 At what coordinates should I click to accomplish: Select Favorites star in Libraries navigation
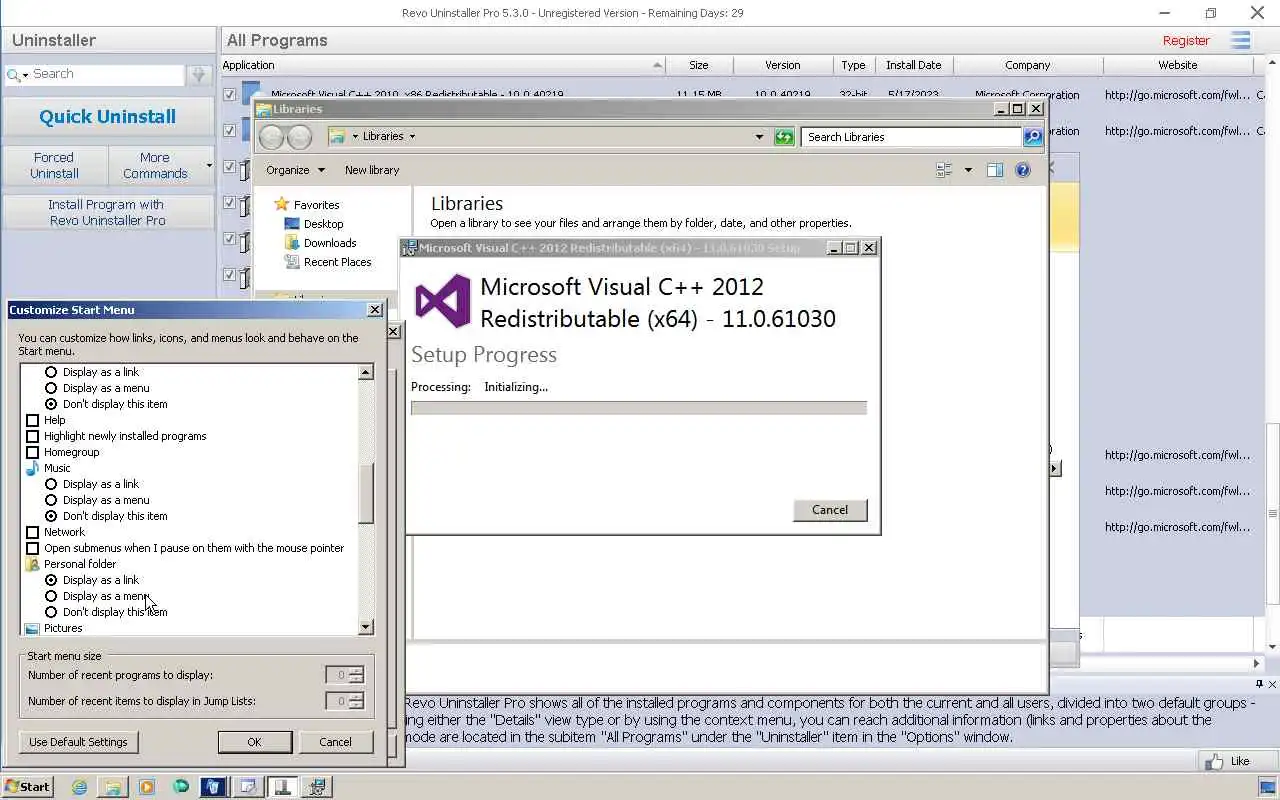(282, 204)
